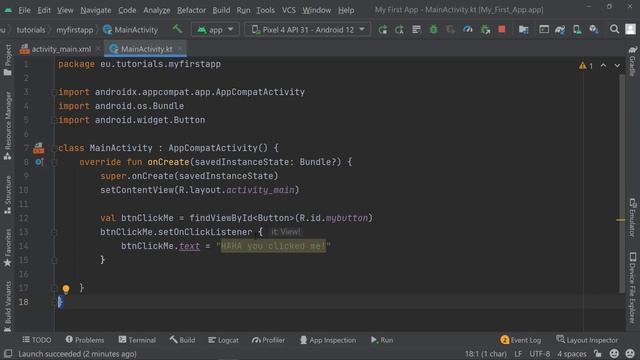Change the 4 spaces indent setting
The image size is (640, 360).
point(572,353)
